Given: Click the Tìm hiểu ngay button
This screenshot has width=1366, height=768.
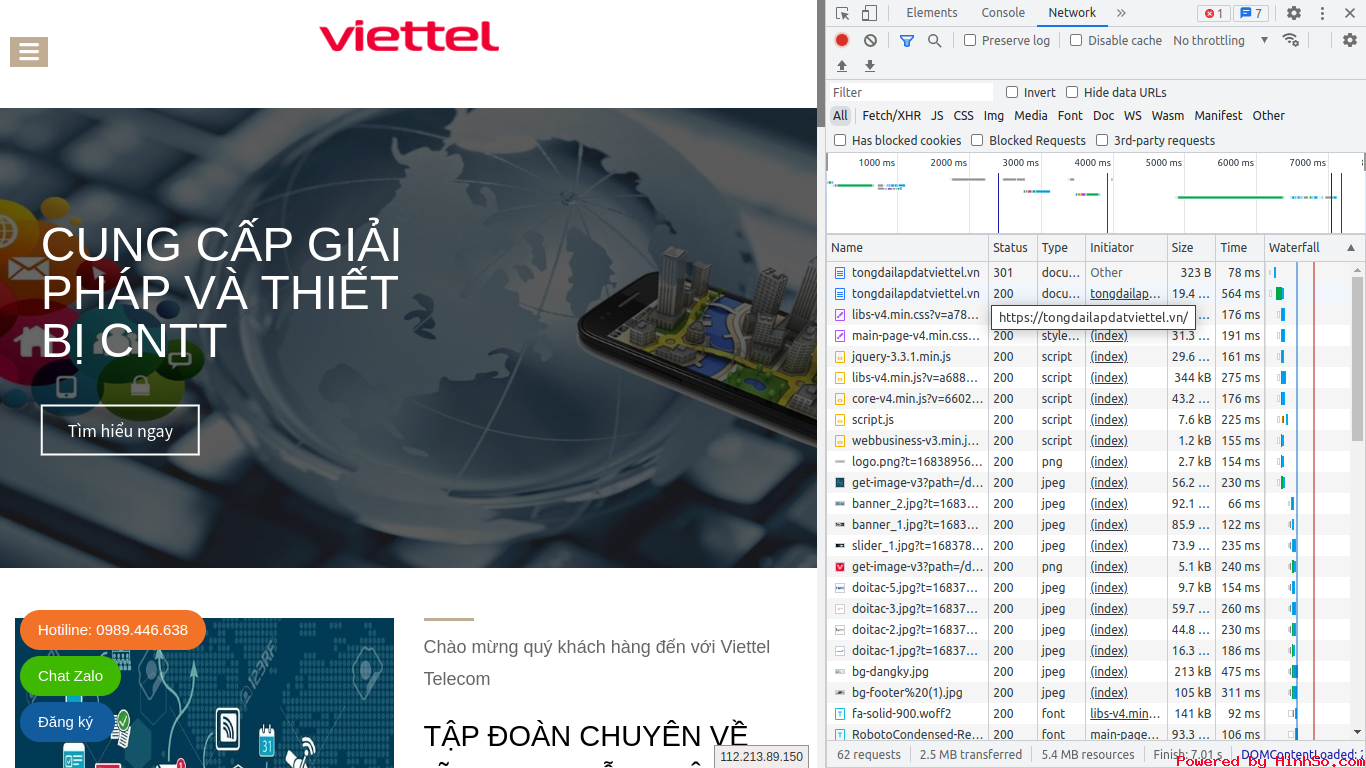Looking at the screenshot, I should point(120,431).
